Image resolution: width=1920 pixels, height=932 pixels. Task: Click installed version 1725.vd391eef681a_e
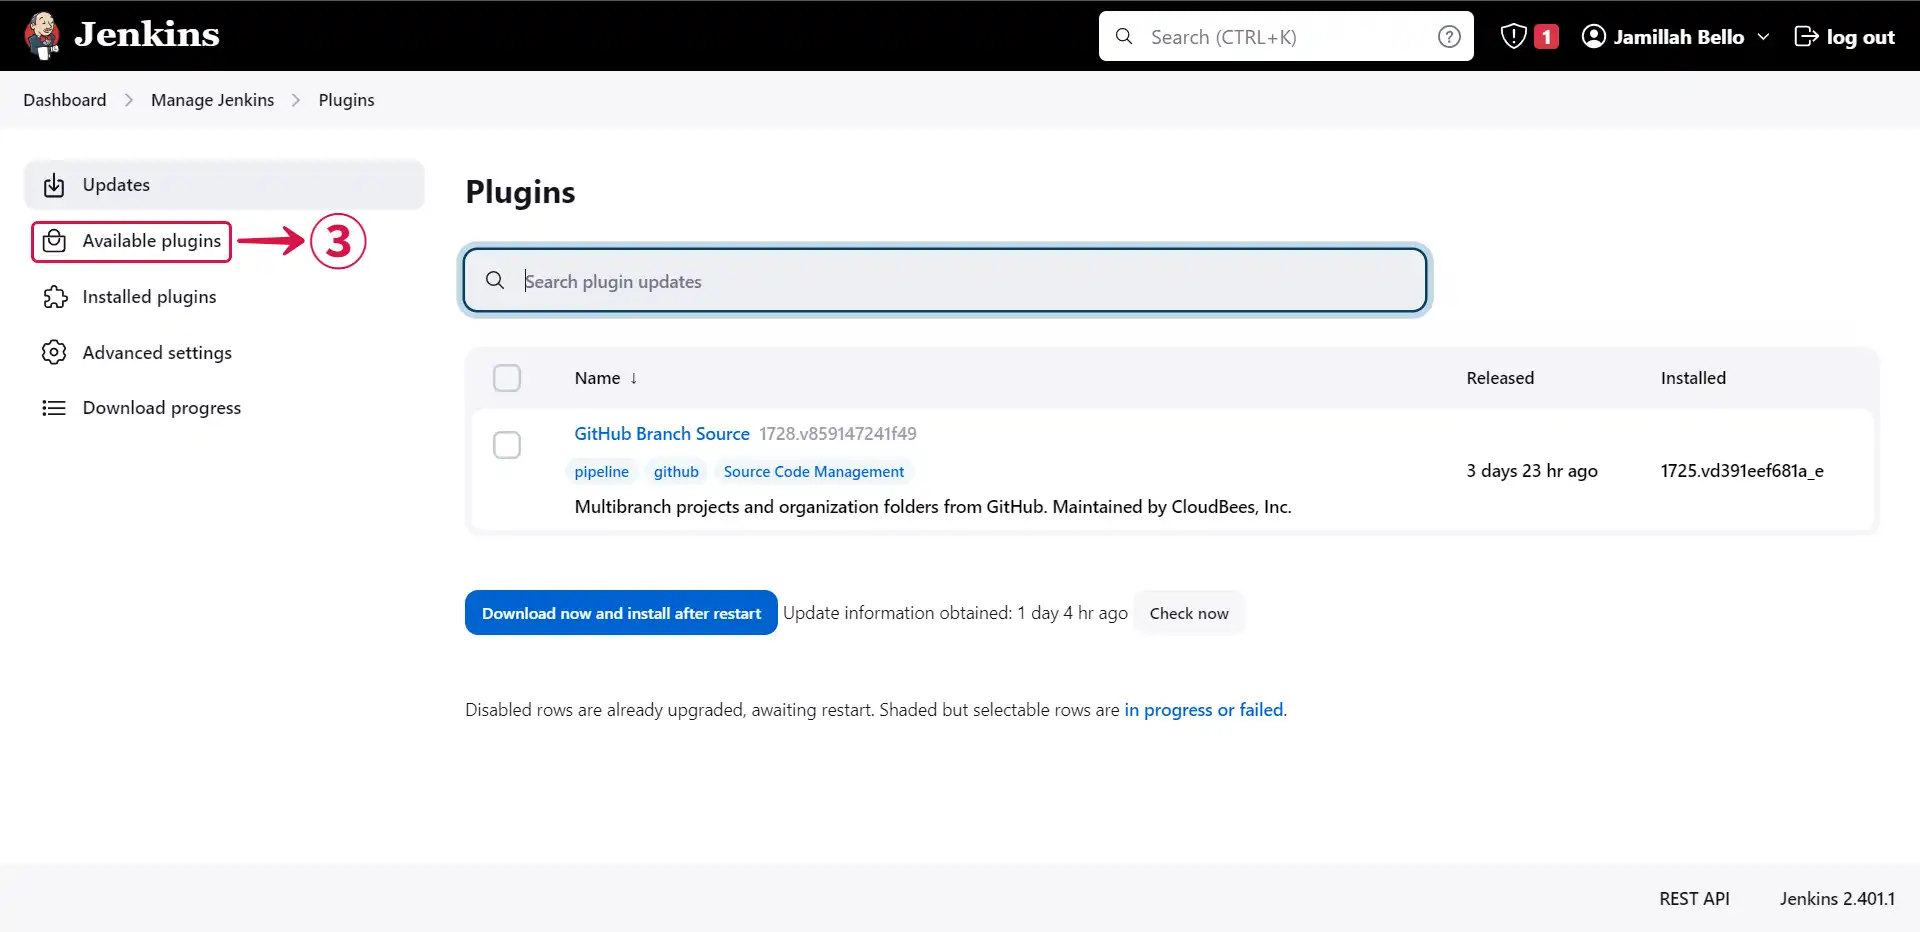(1742, 470)
